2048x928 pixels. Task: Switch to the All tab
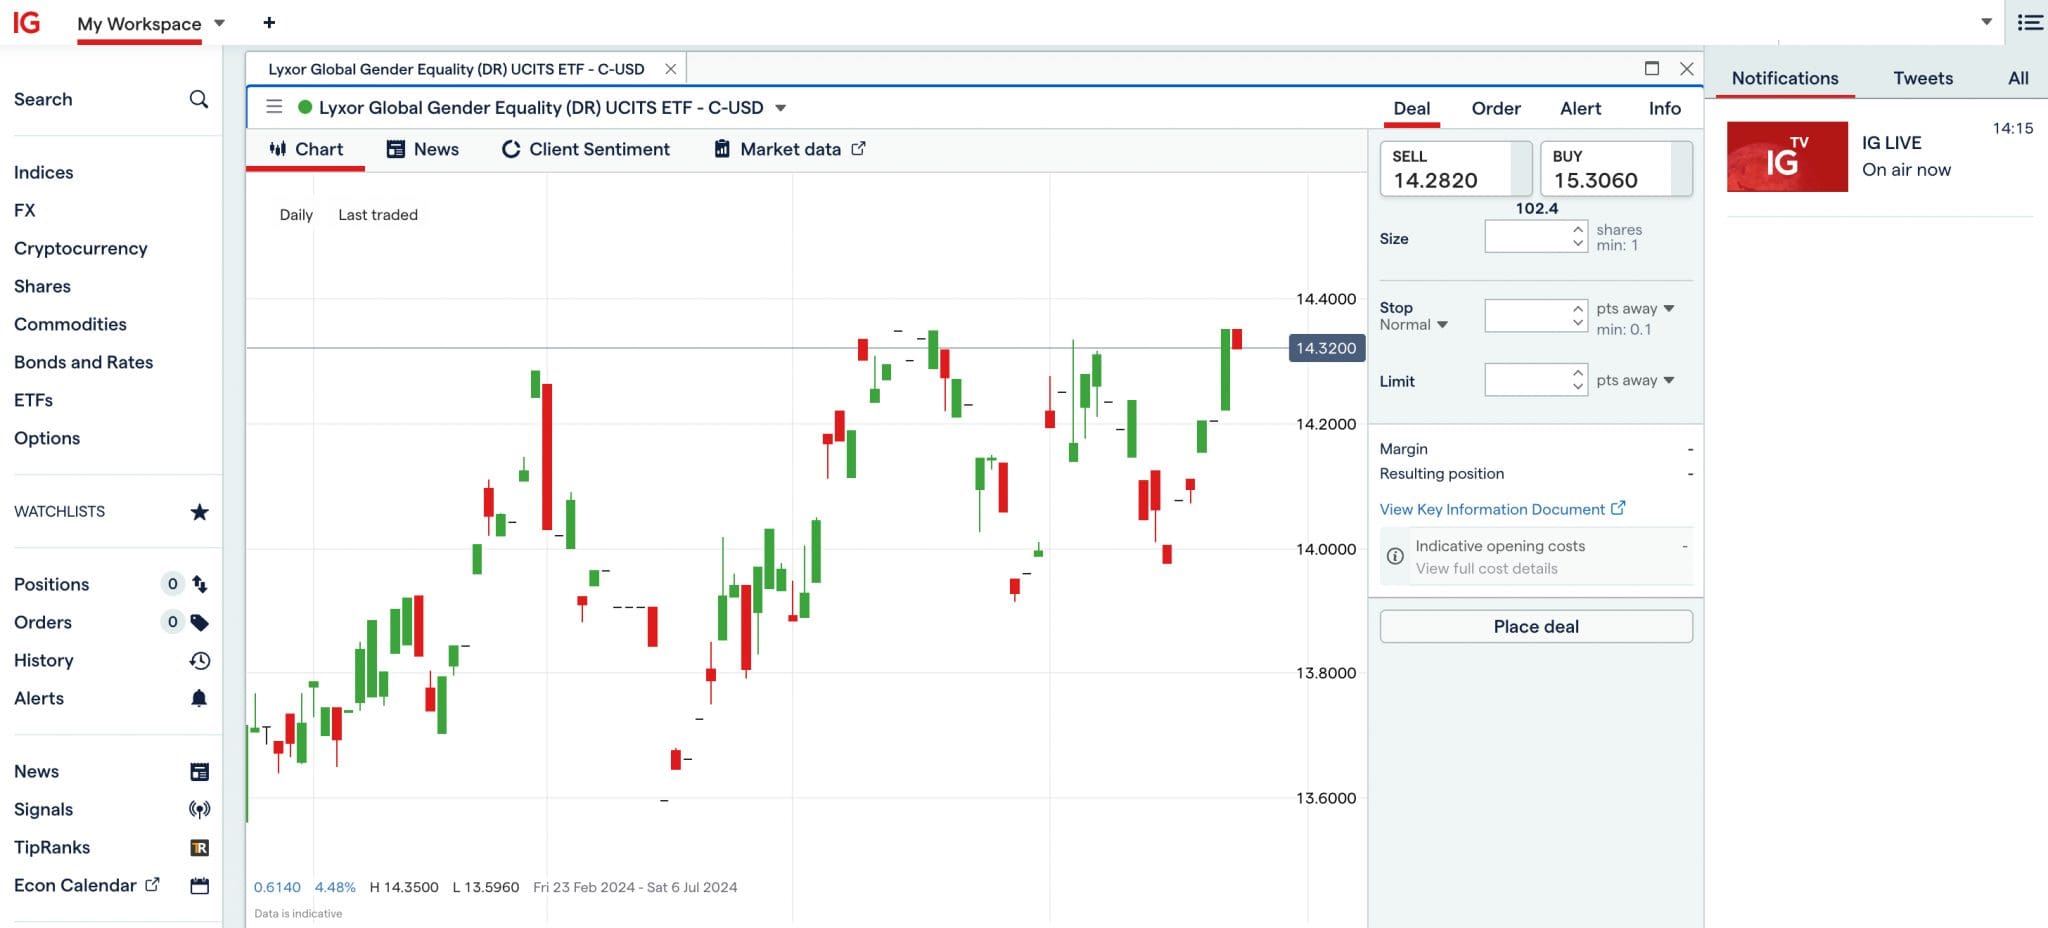[x=2018, y=78]
